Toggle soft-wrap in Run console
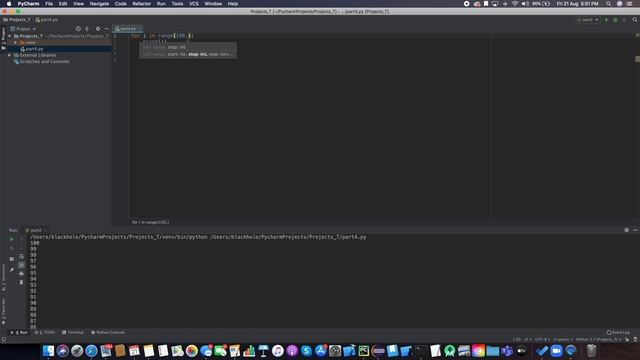 (21, 256)
